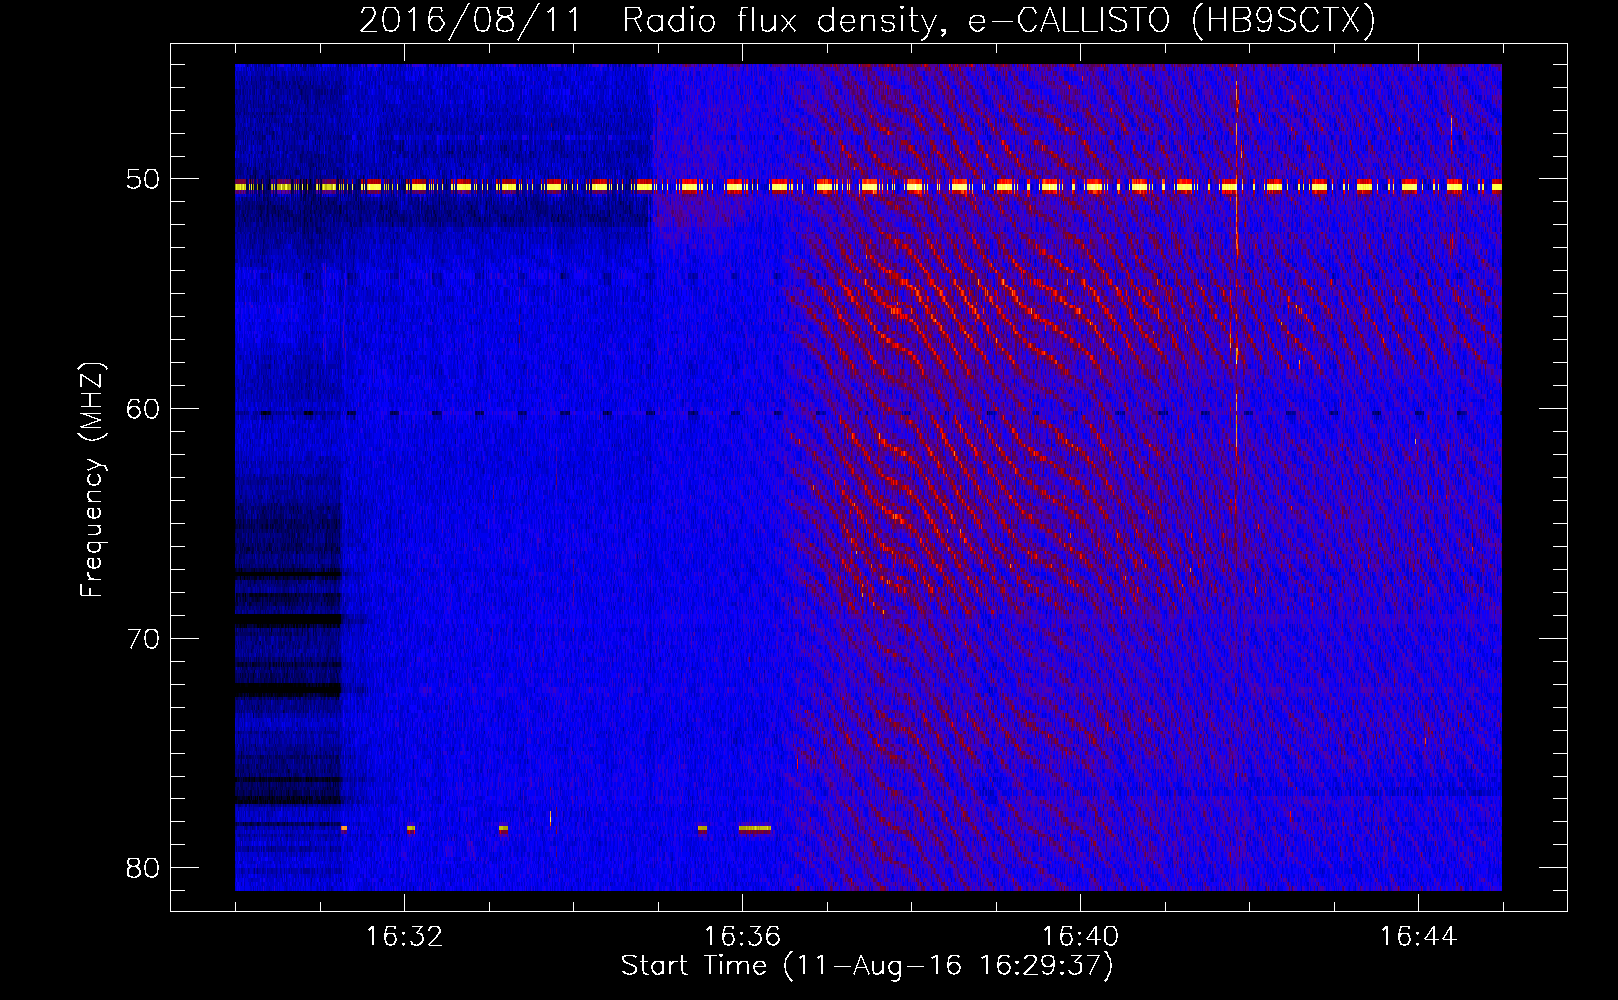The image size is (1618, 1000).
Task: Click the 'Frequency (MHZ)' y-axis label
Action: pos(92,480)
